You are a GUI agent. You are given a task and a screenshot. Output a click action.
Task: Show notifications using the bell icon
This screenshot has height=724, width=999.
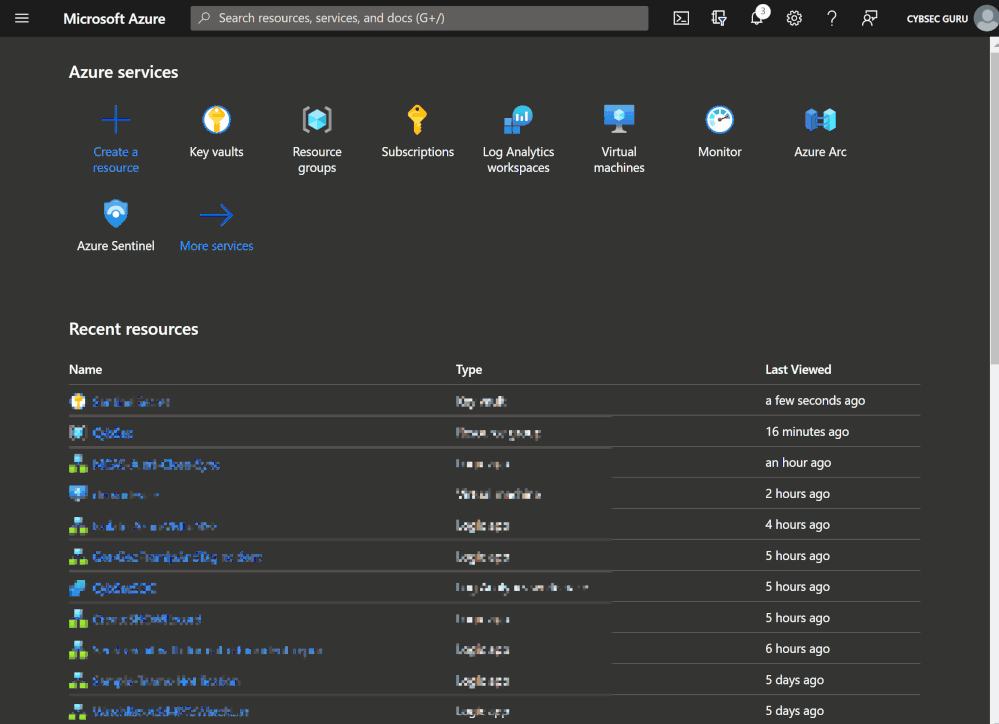(757, 18)
